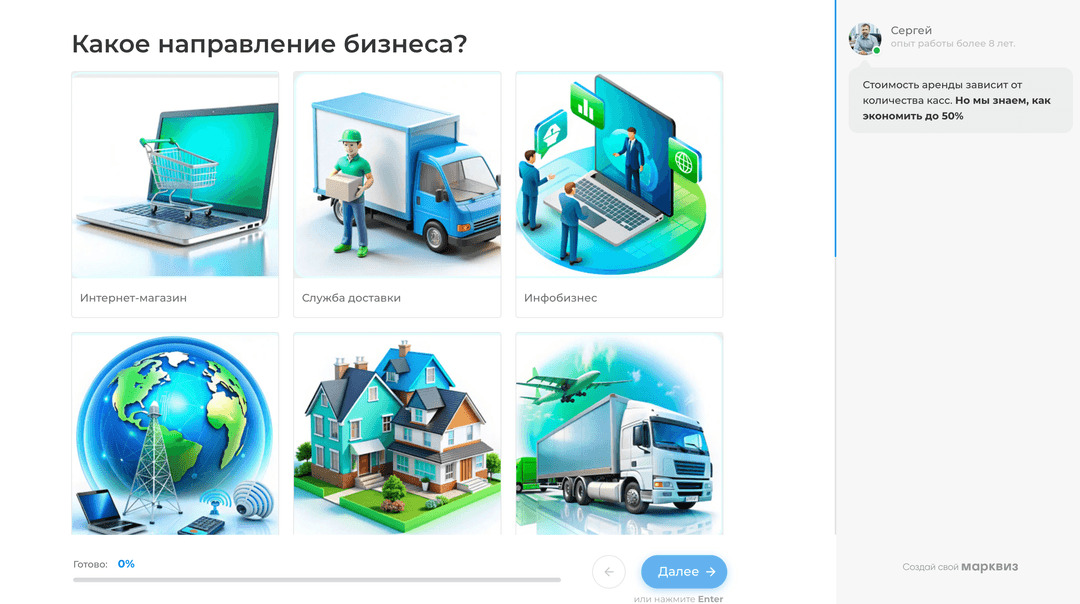This screenshot has width=1080, height=604.
Task: Select the businessmen around laptop image
Action: click(x=619, y=175)
